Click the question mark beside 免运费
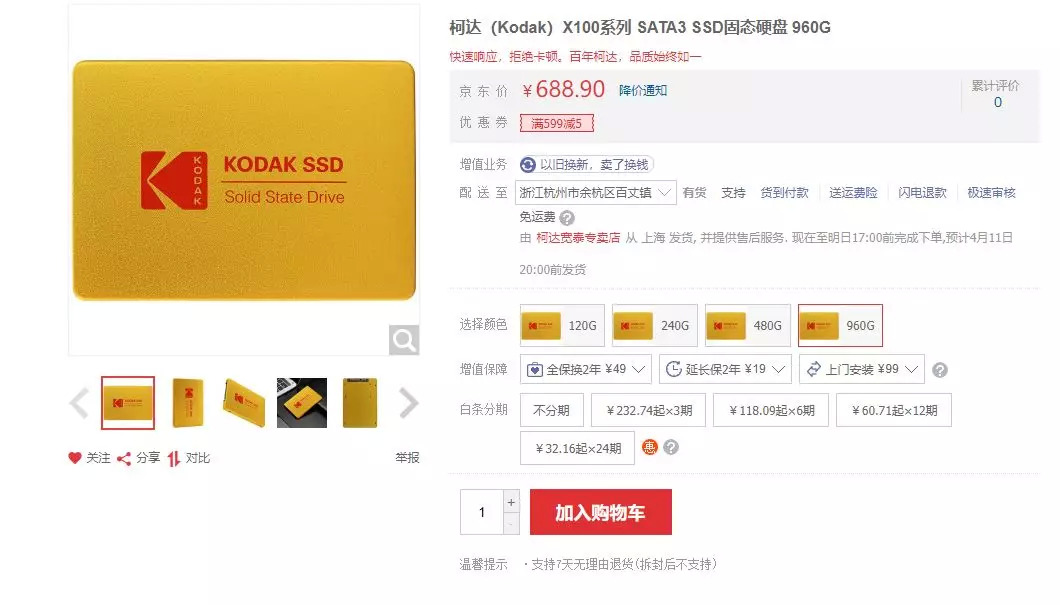The width and height of the screenshot is (1060, 605). (x=567, y=218)
